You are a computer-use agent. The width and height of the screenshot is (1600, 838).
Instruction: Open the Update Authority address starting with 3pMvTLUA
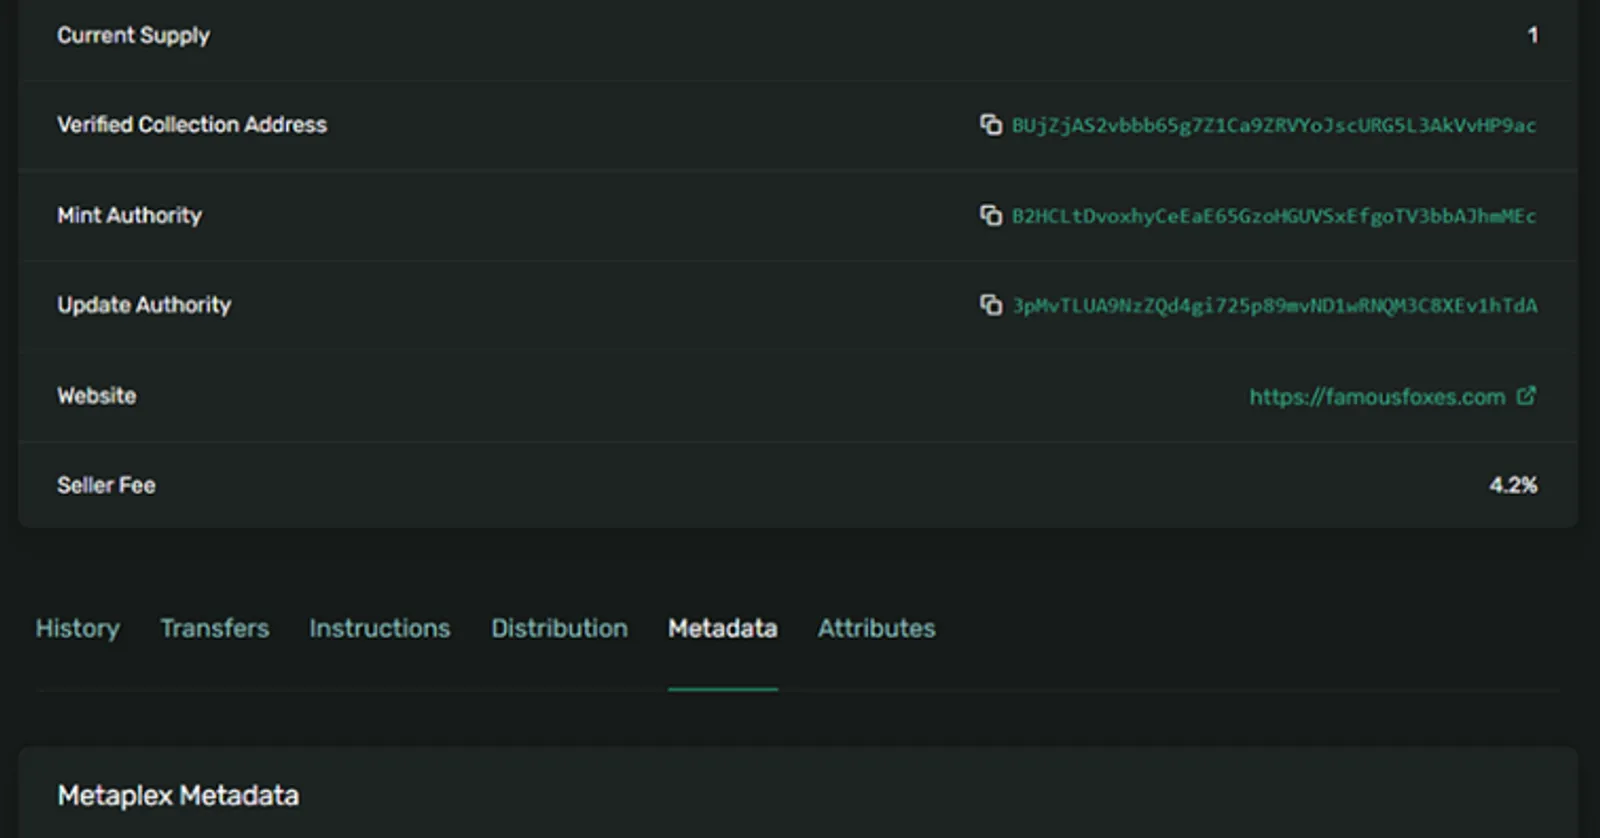point(1275,306)
